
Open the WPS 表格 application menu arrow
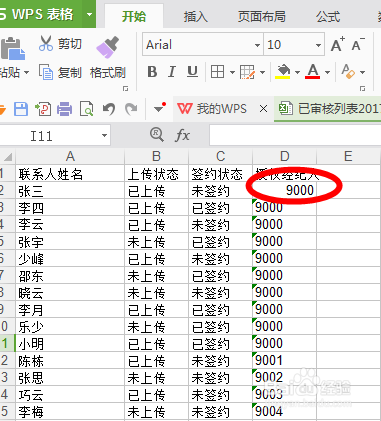click(x=89, y=14)
